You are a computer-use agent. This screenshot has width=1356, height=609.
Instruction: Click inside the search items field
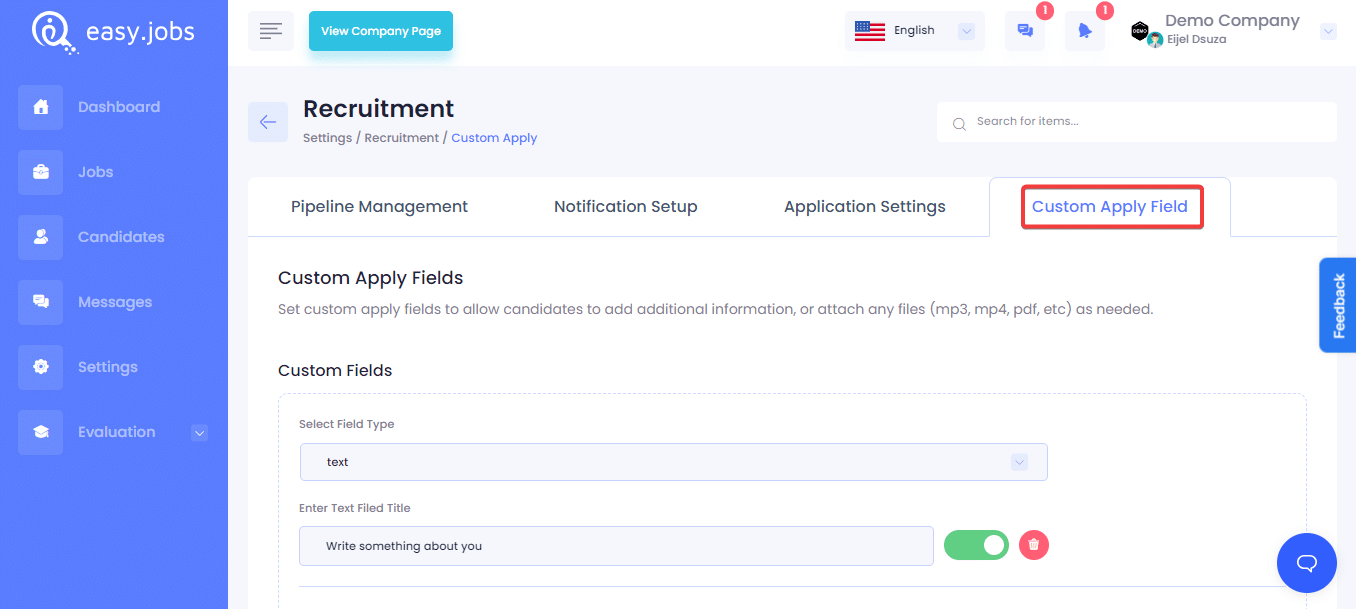(1137, 121)
